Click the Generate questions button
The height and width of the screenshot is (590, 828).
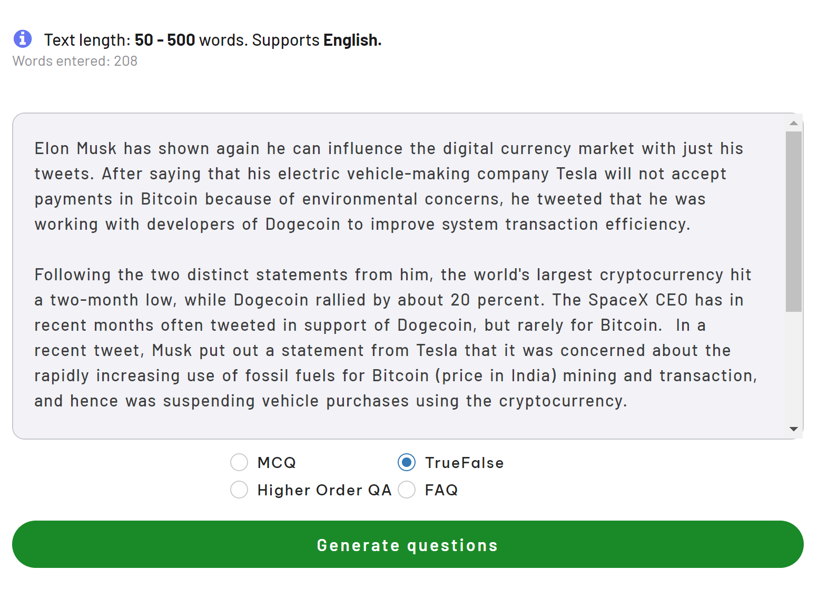(408, 545)
